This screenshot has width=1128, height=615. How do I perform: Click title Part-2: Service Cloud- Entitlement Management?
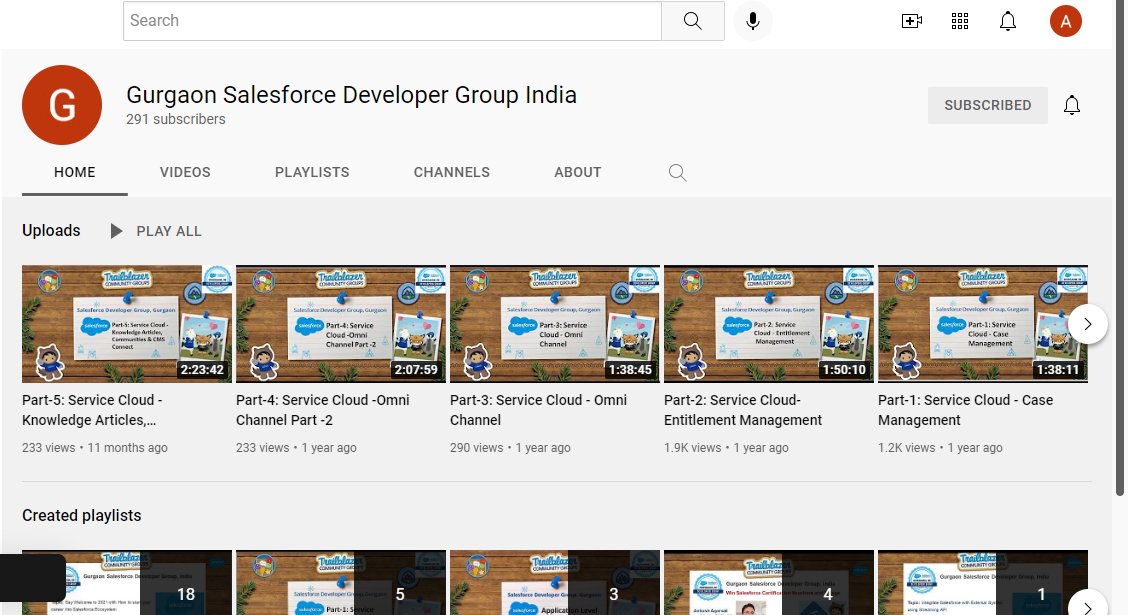click(x=743, y=410)
